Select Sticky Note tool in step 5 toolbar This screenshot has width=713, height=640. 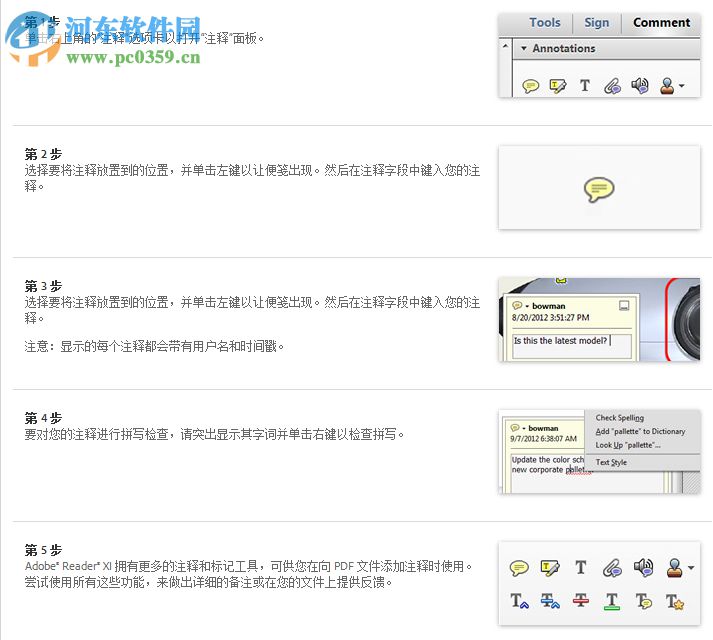(x=519, y=568)
